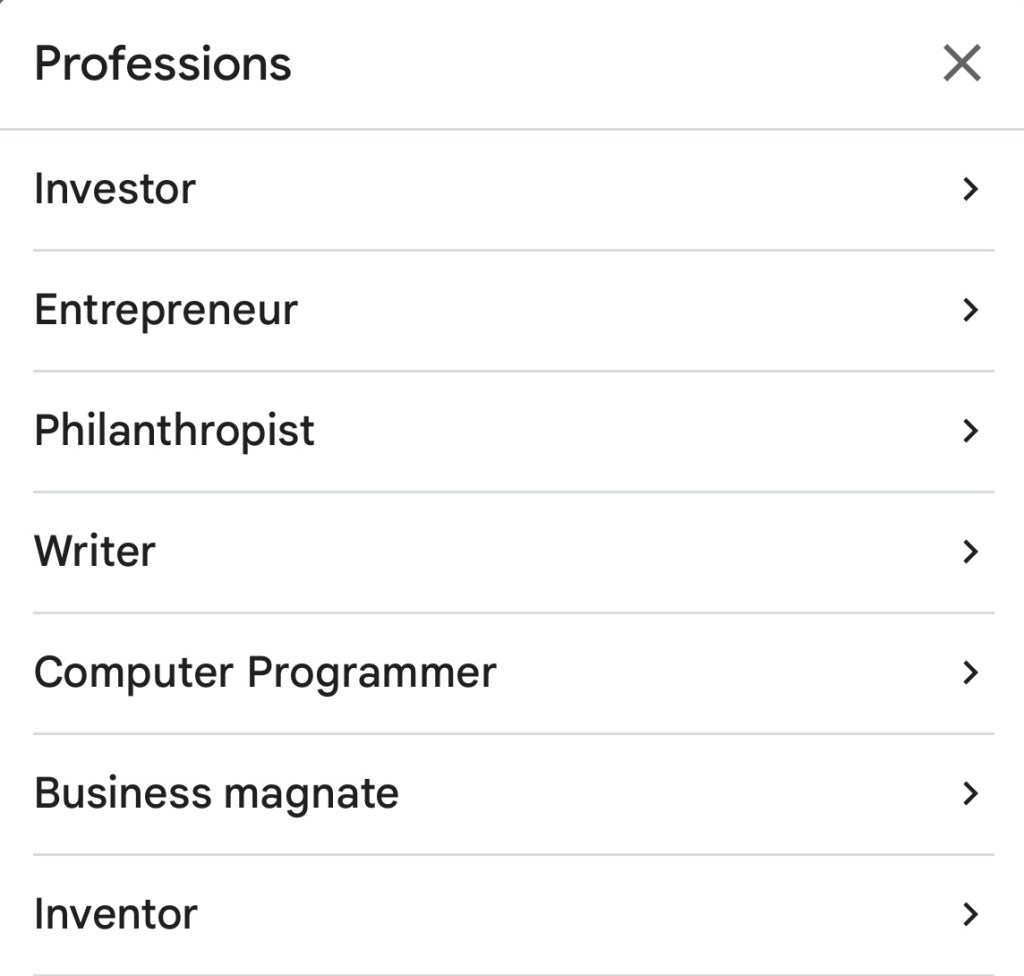This screenshot has height=976, width=1024.
Task: Select the Entrepreneur list item
Action: [x=166, y=310]
